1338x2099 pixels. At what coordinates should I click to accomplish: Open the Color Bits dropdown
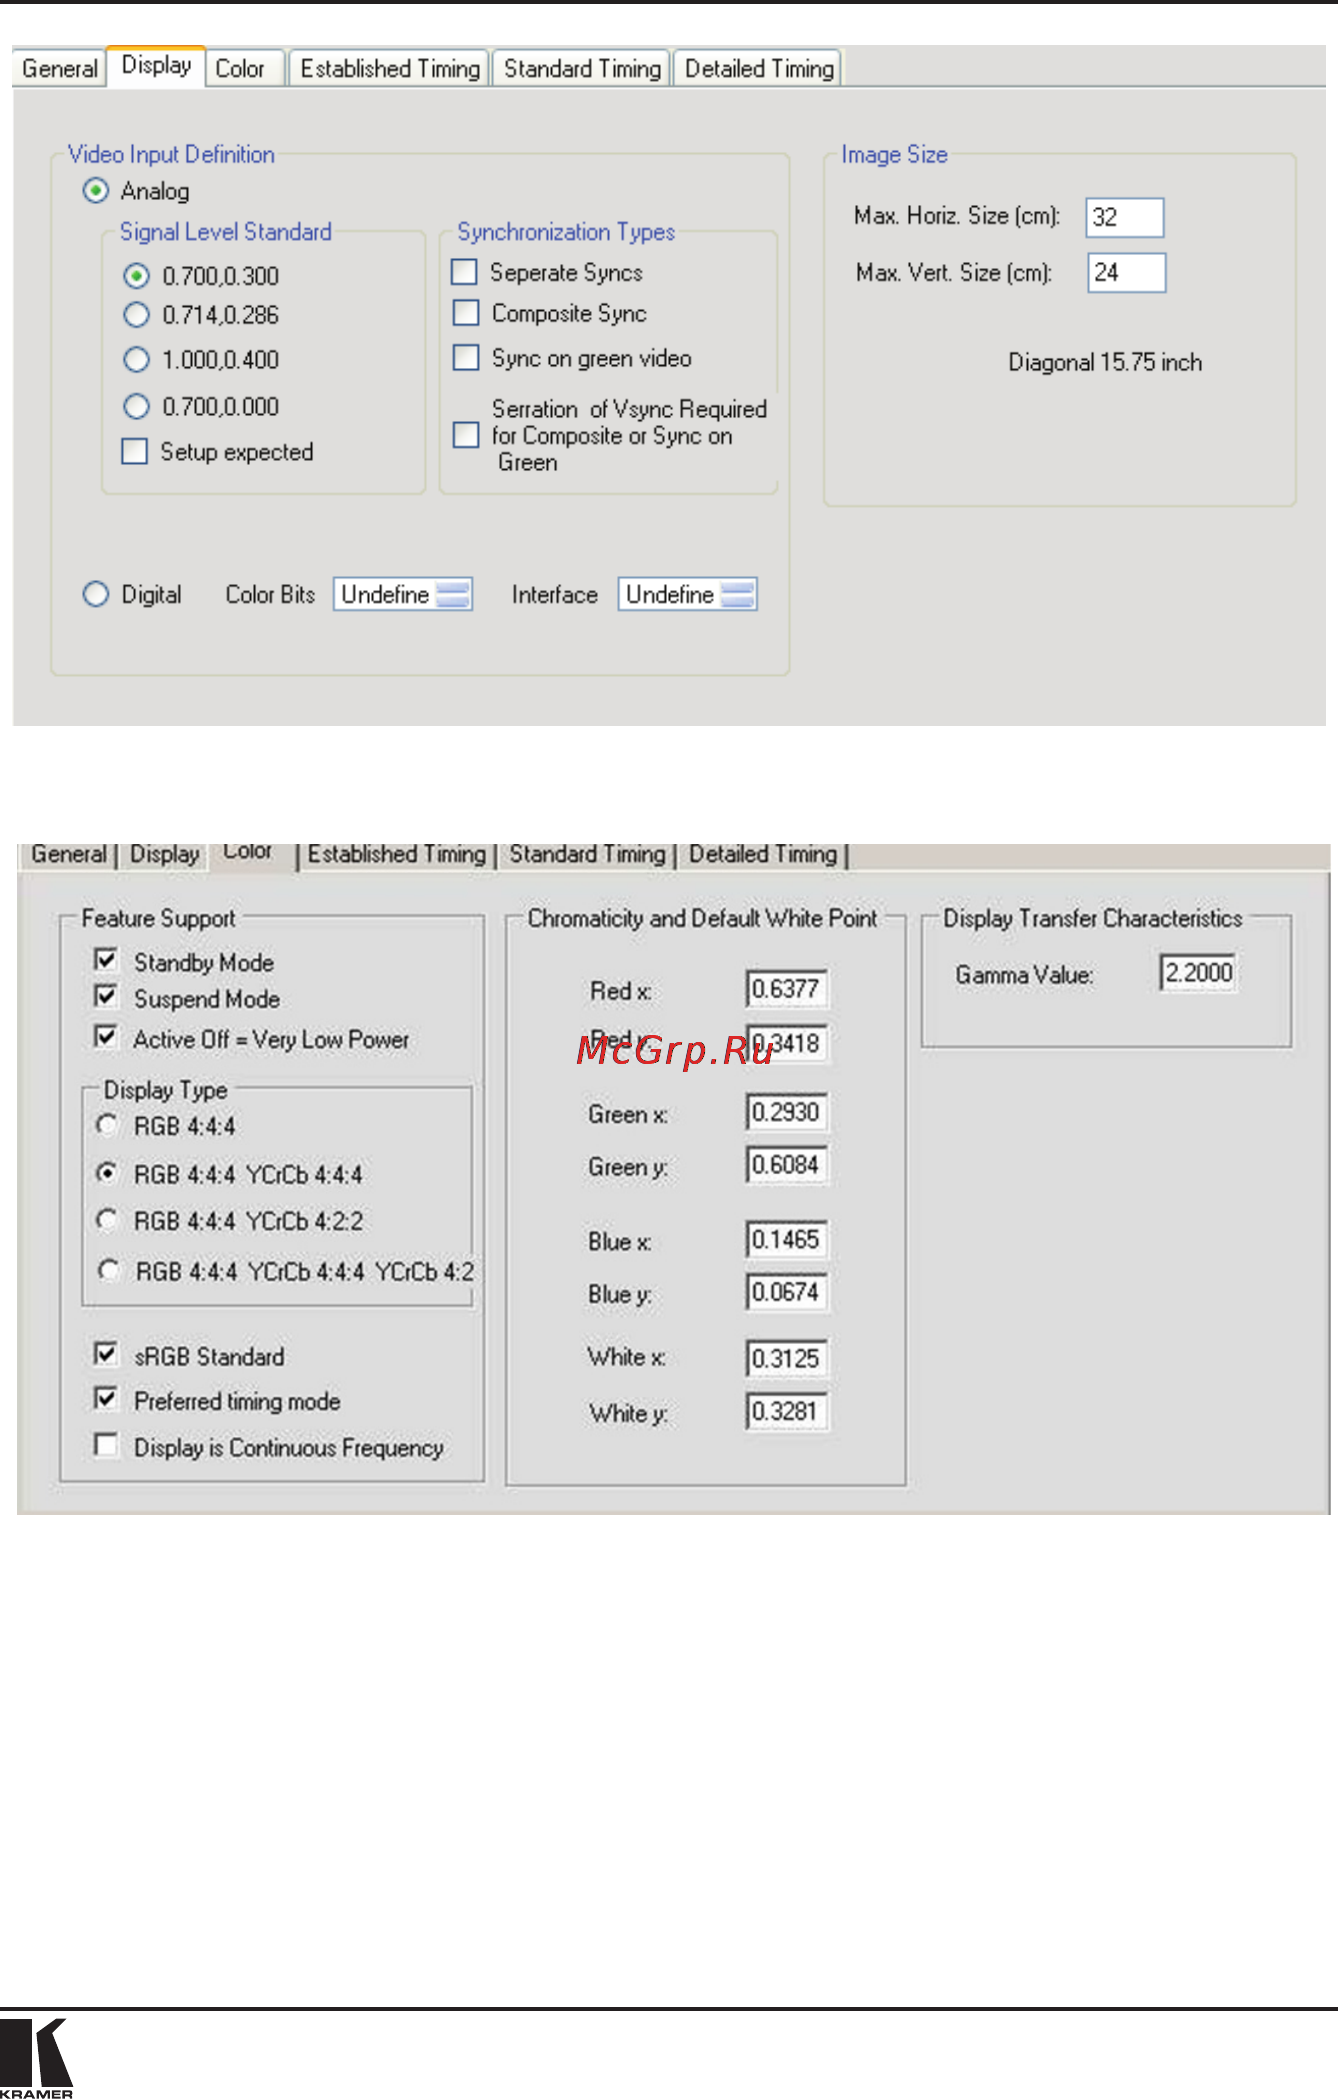click(x=403, y=594)
